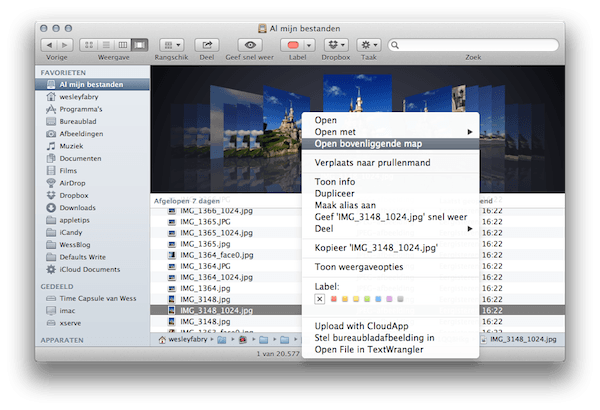
Task: Choose Dupliceer menu item
Action: (x=391, y=194)
